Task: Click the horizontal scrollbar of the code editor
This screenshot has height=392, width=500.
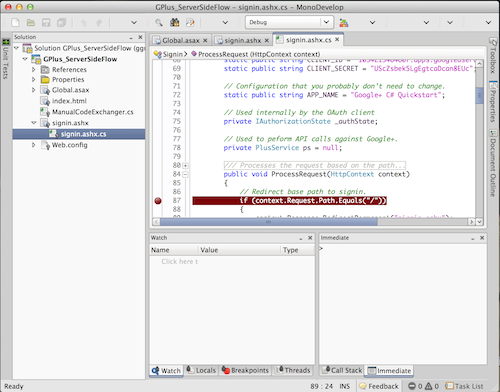Action: pyautogui.click(x=268, y=222)
